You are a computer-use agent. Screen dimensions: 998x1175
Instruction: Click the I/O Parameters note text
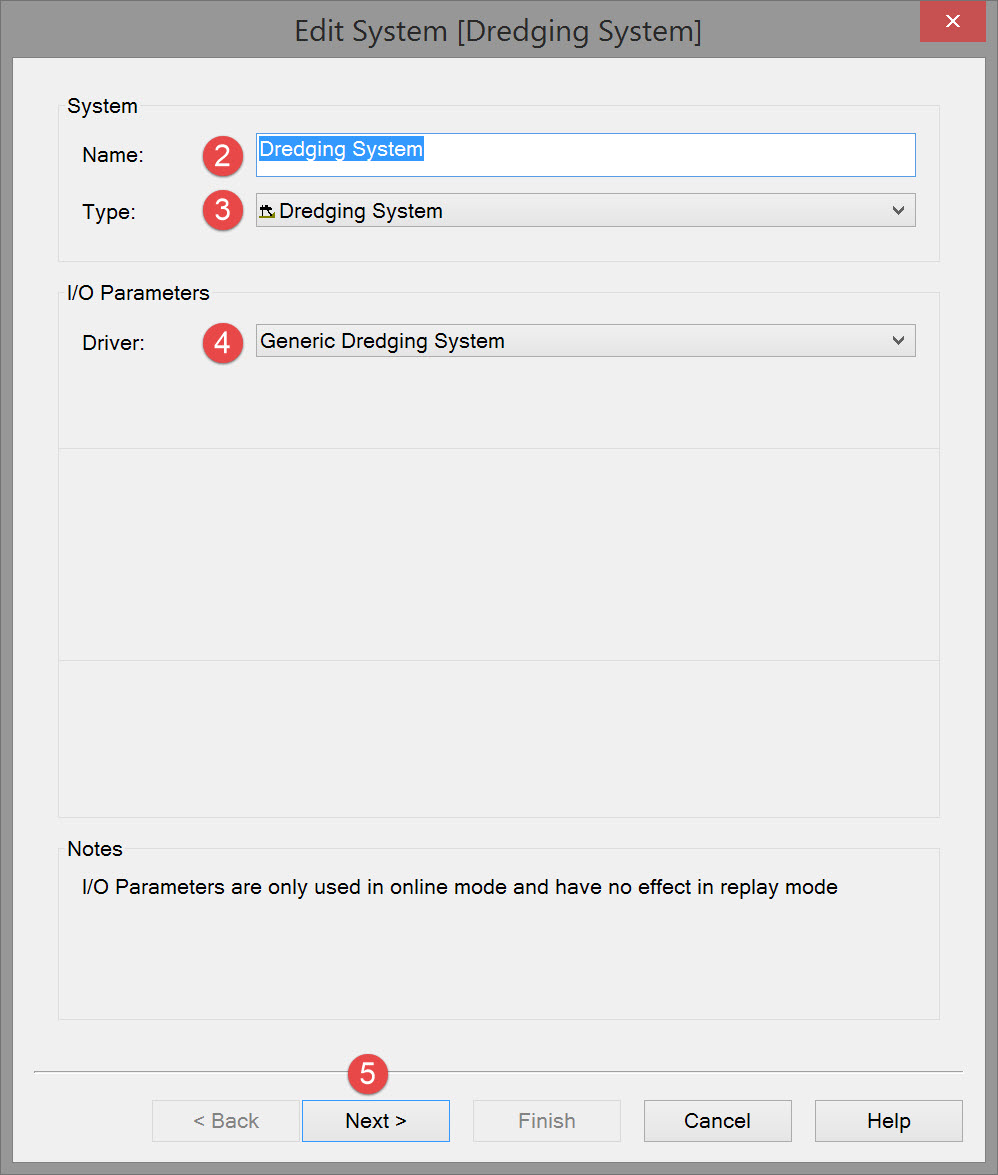(x=459, y=887)
